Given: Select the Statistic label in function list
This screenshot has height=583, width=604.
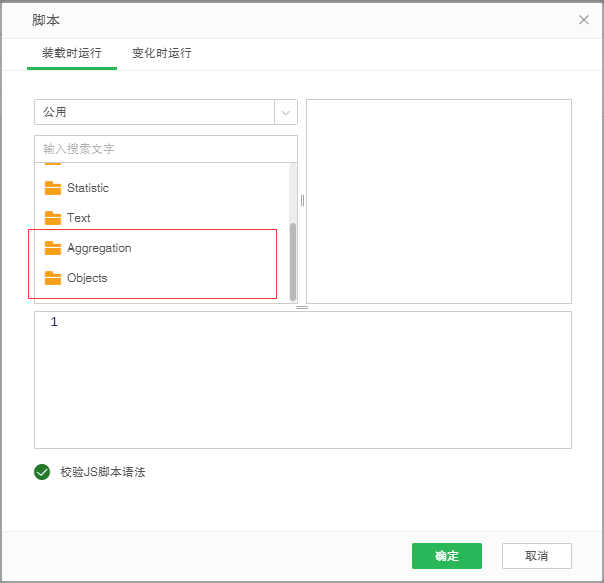Looking at the screenshot, I should tap(88, 188).
